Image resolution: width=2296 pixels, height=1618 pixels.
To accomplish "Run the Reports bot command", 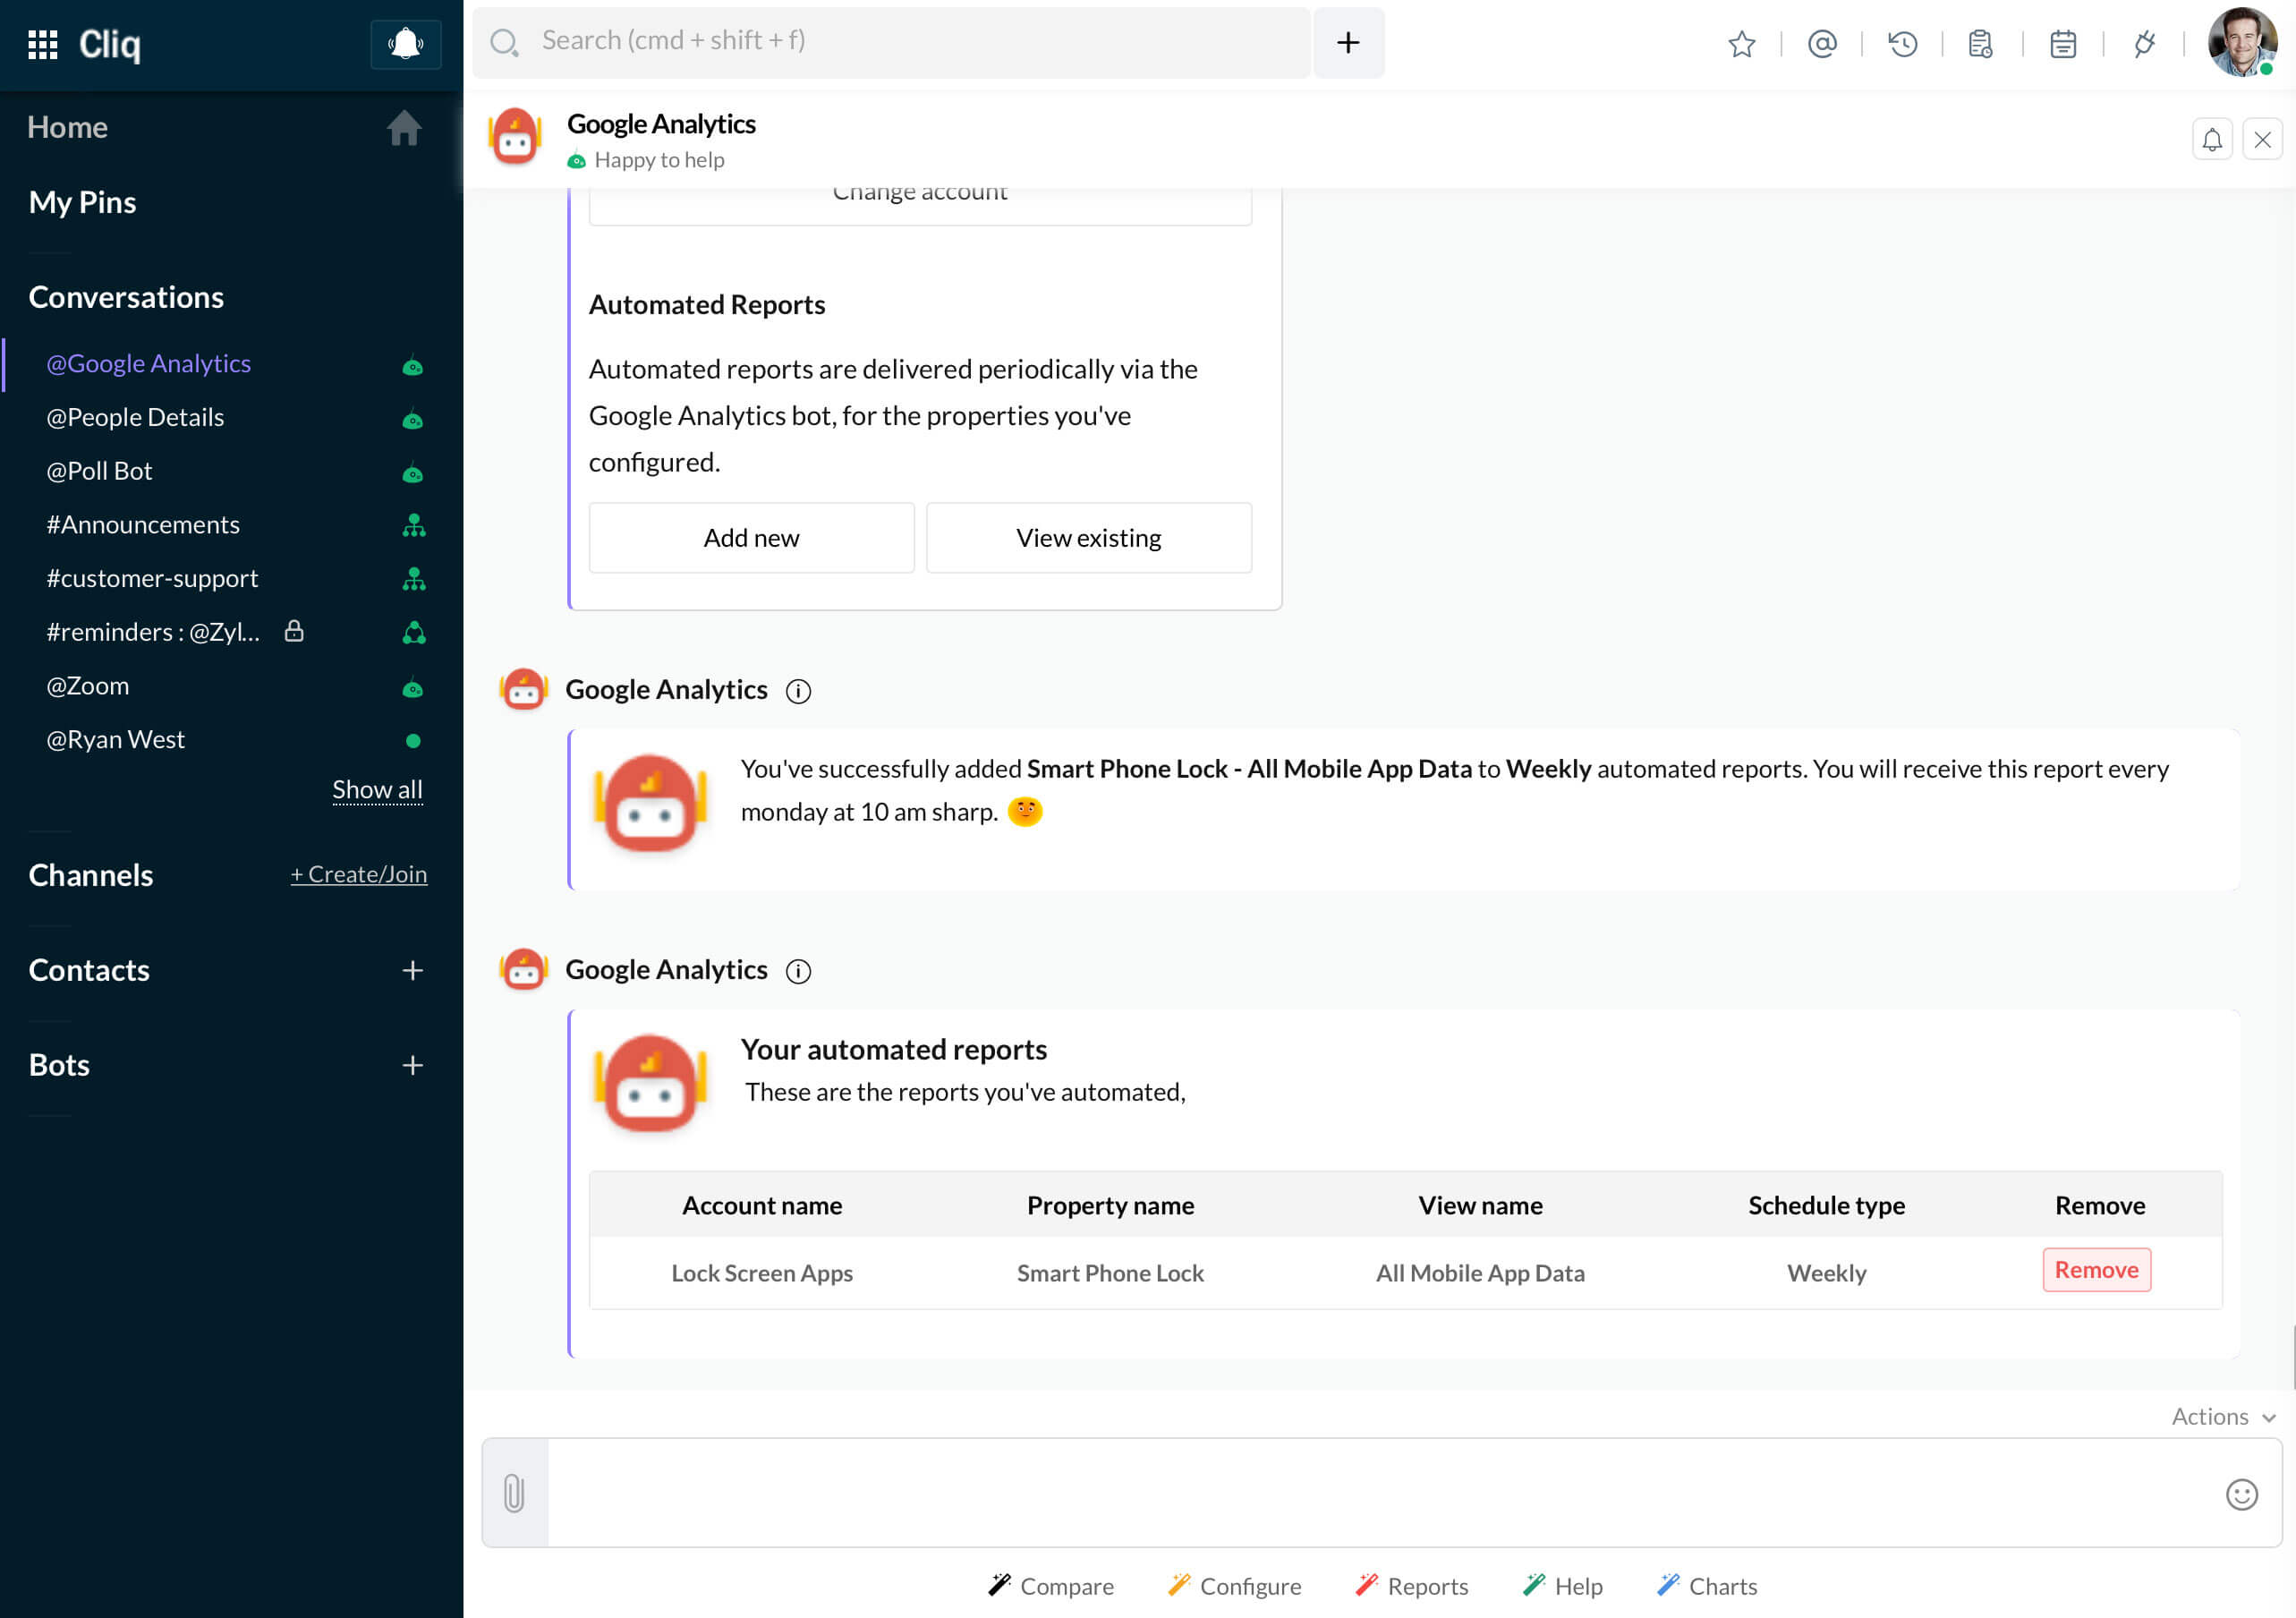I will coord(1411,1586).
